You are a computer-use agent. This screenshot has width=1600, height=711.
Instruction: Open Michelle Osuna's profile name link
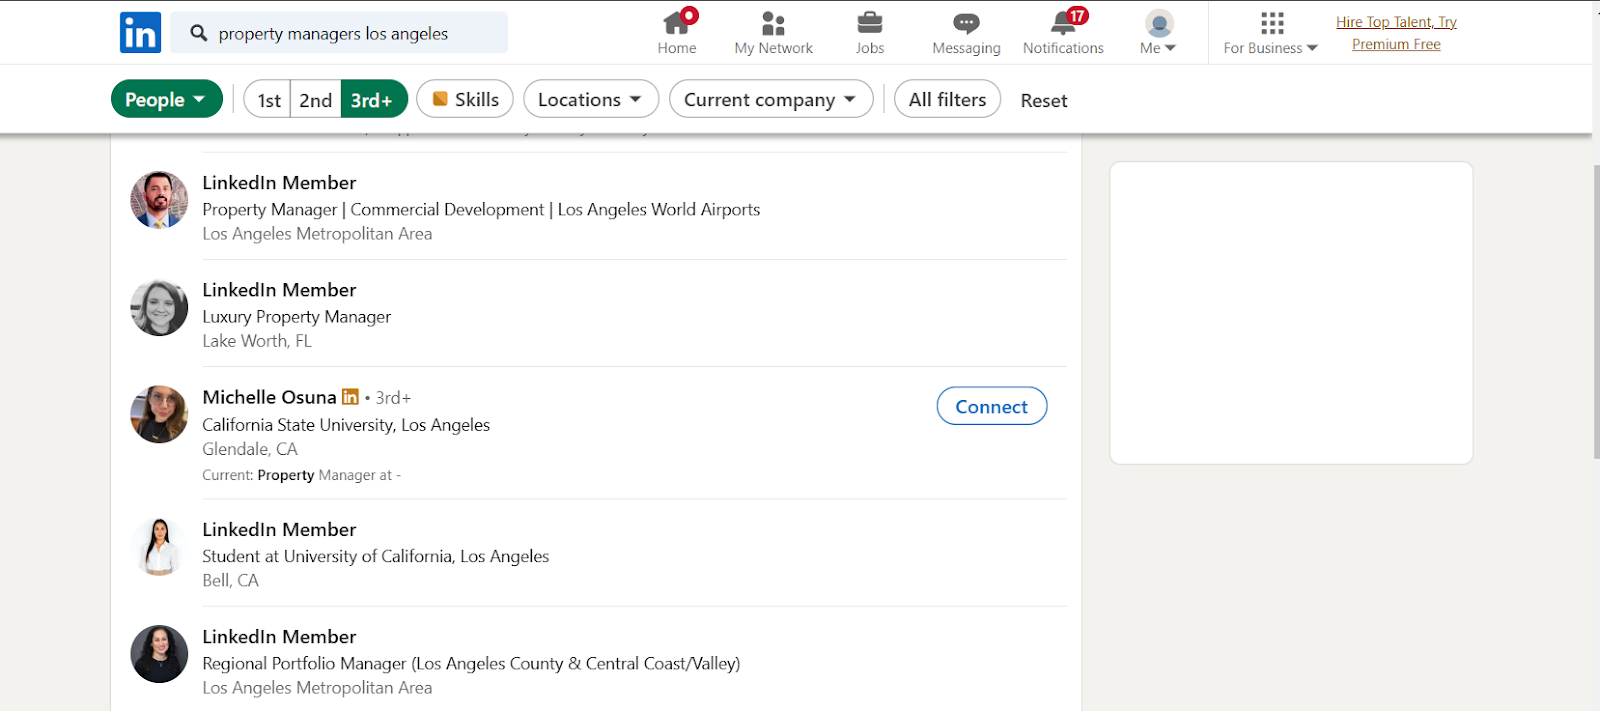269,397
